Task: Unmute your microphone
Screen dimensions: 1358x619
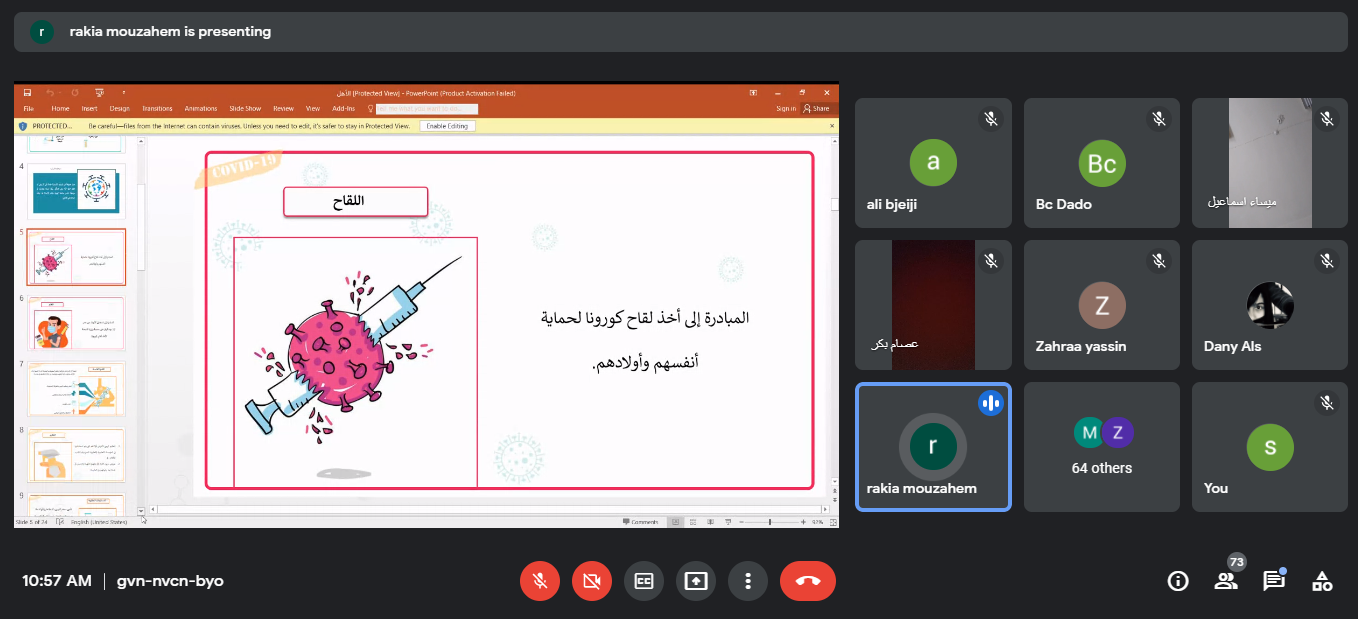Action: (540, 581)
